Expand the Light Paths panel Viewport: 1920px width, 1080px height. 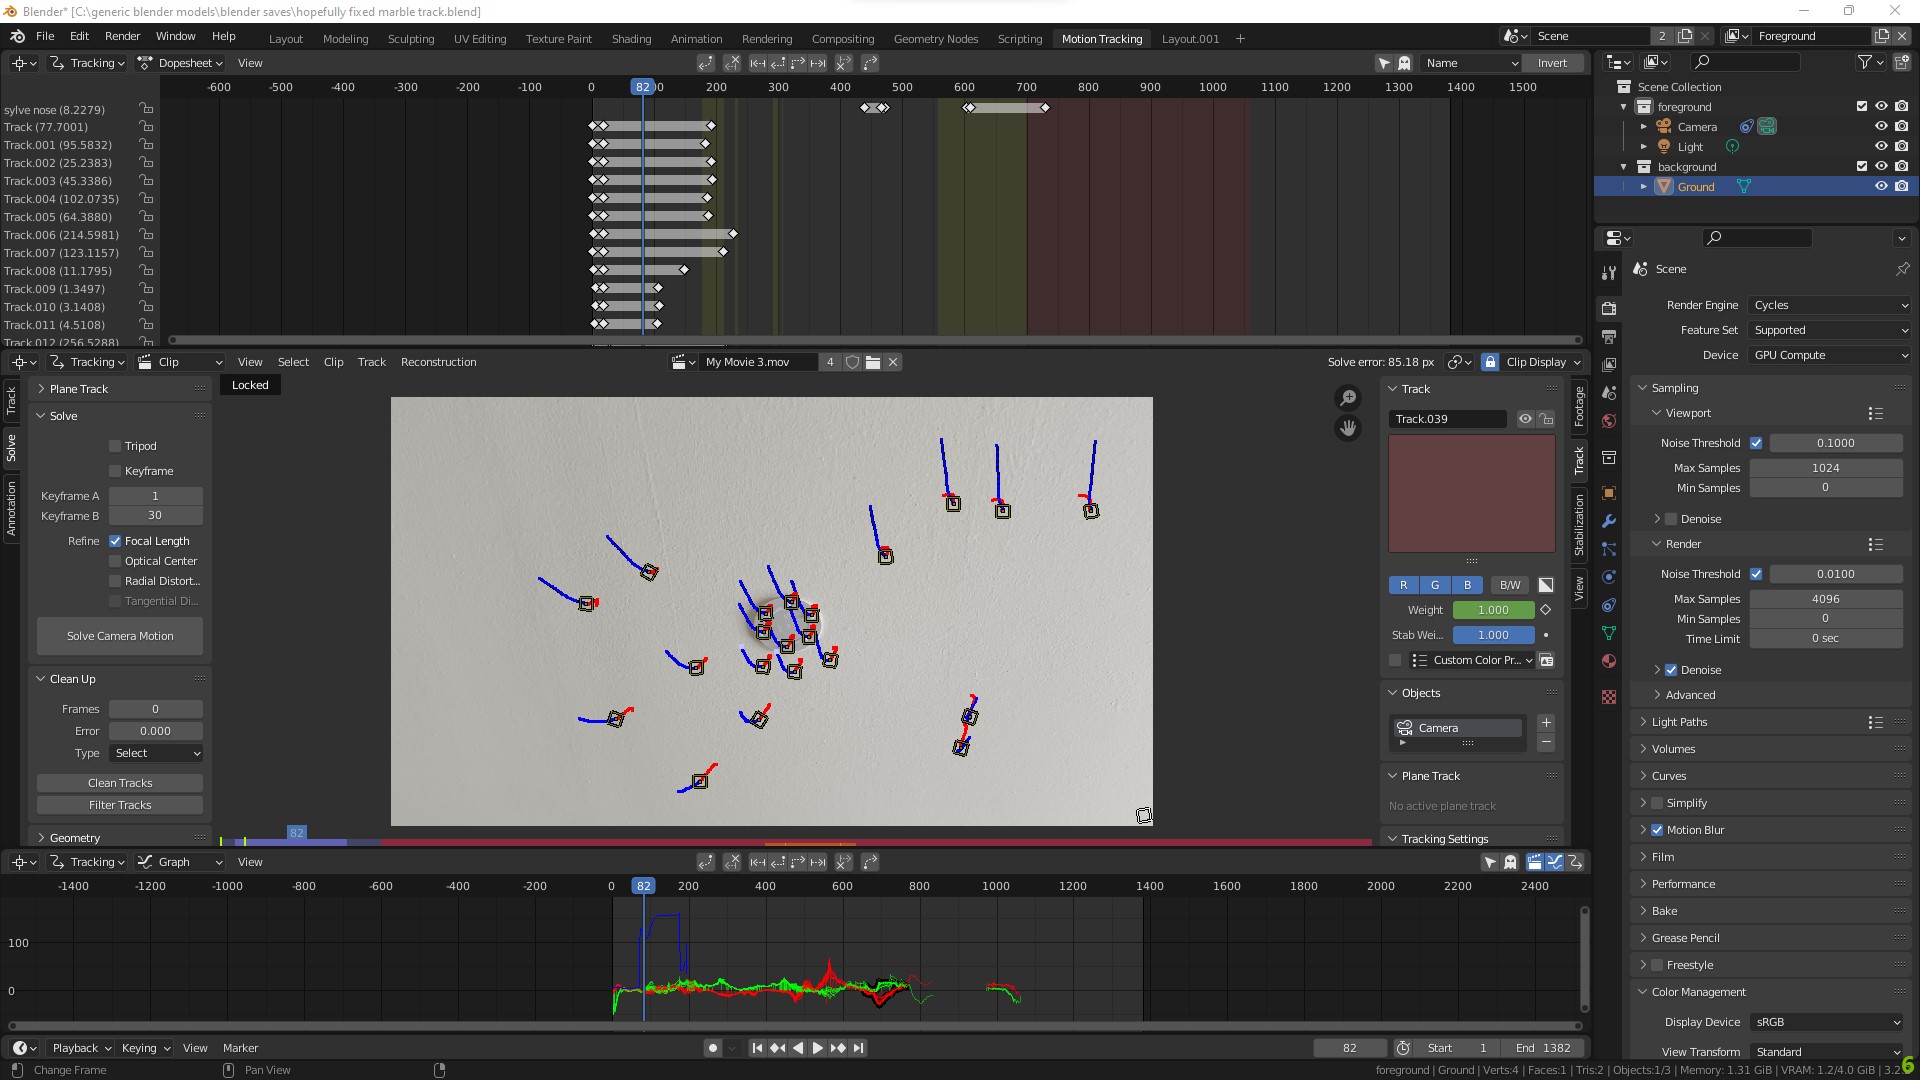1679,722
